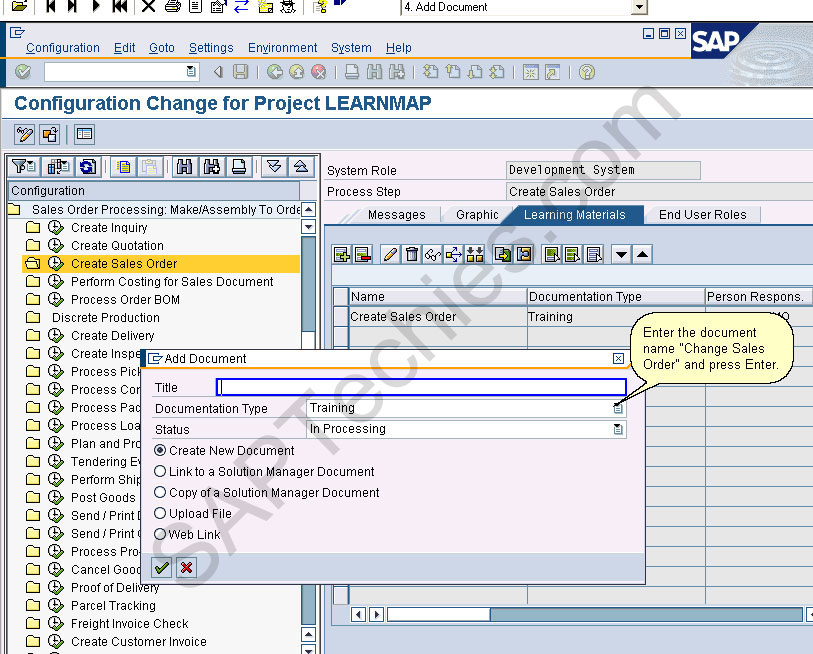Open the command field history dropdown
This screenshot has width=813, height=654.
tap(191, 72)
